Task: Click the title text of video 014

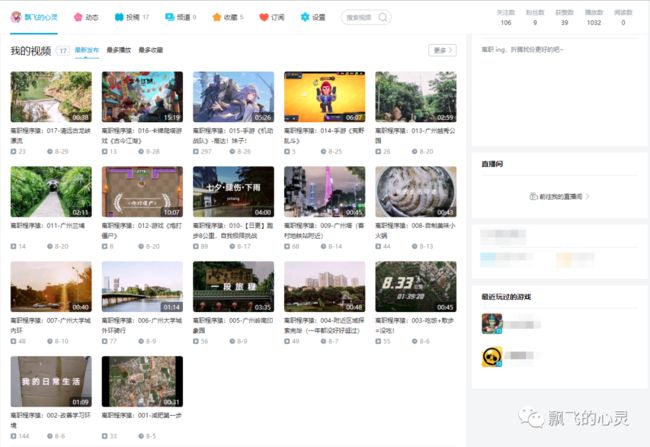Action: 324,136
